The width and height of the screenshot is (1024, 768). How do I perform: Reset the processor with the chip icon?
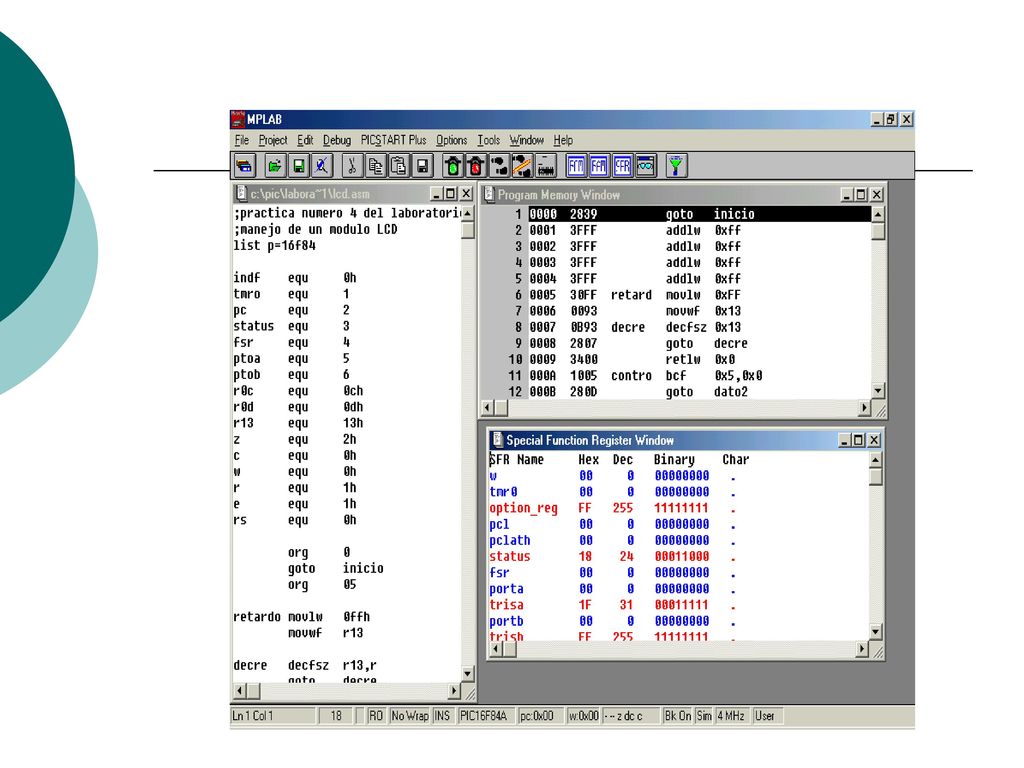[x=546, y=166]
